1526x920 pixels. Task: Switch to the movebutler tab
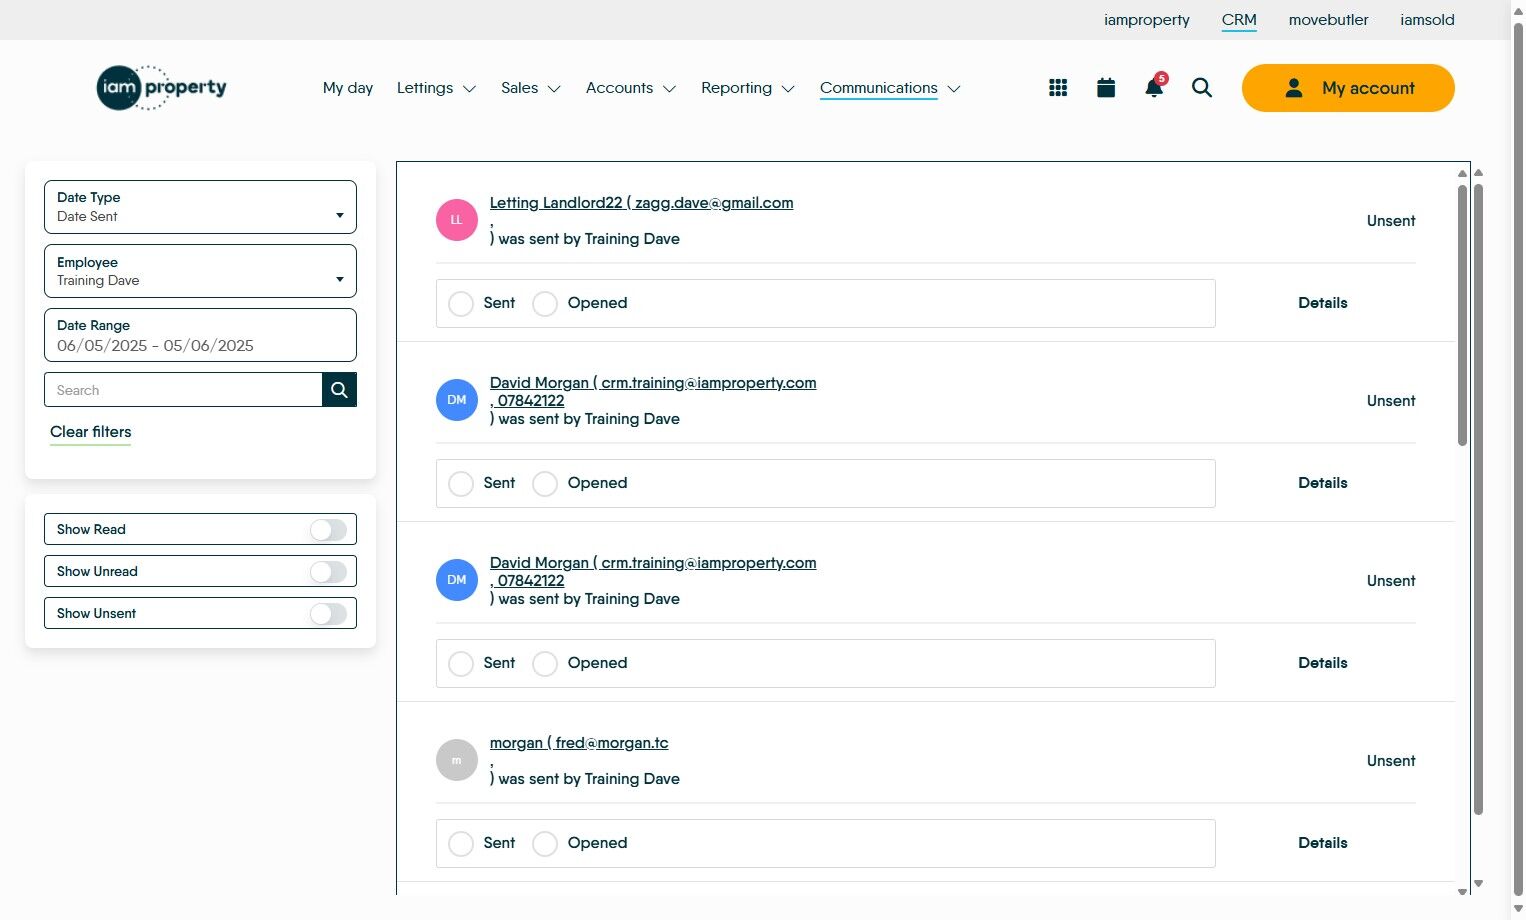[1328, 20]
